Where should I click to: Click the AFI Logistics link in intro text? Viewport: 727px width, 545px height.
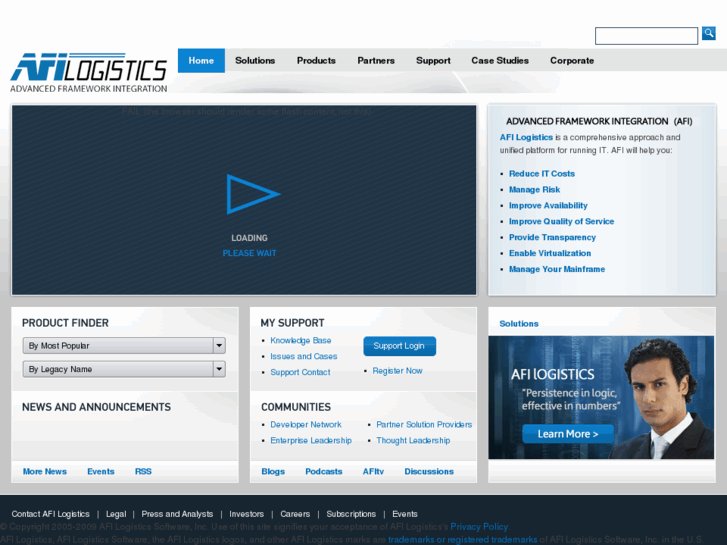(x=526, y=137)
